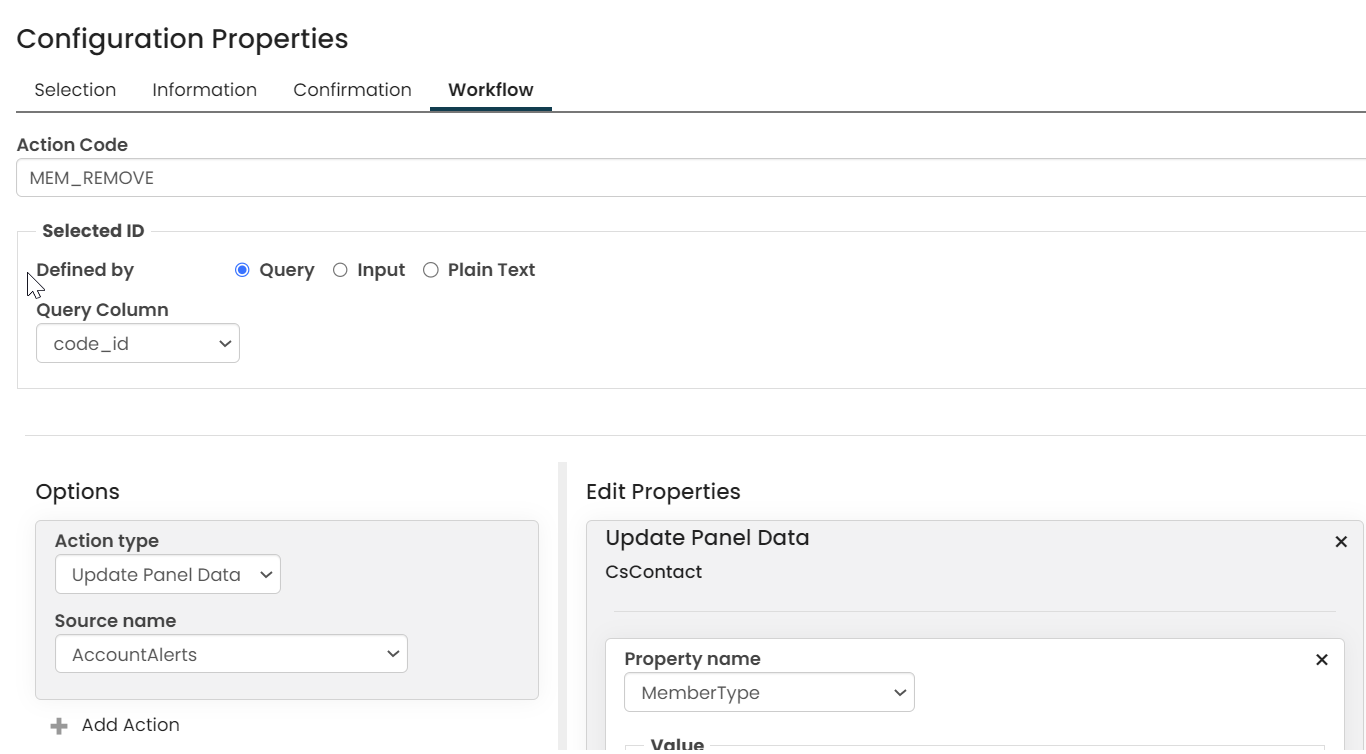Select the Workflow tab
Image resolution: width=1366 pixels, height=754 pixels.
point(490,90)
